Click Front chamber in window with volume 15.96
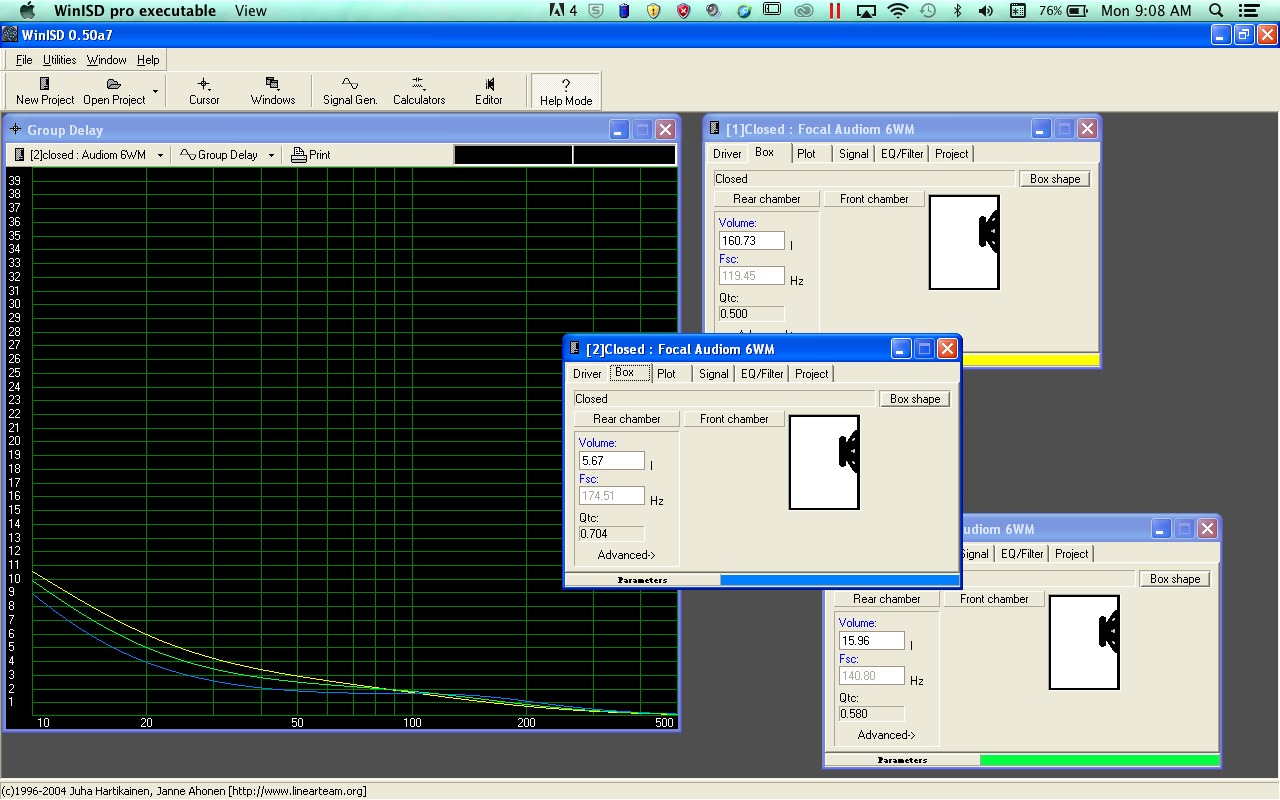Image resolution: width=1280 pixels, height=800 pixels. coord(995,599)
